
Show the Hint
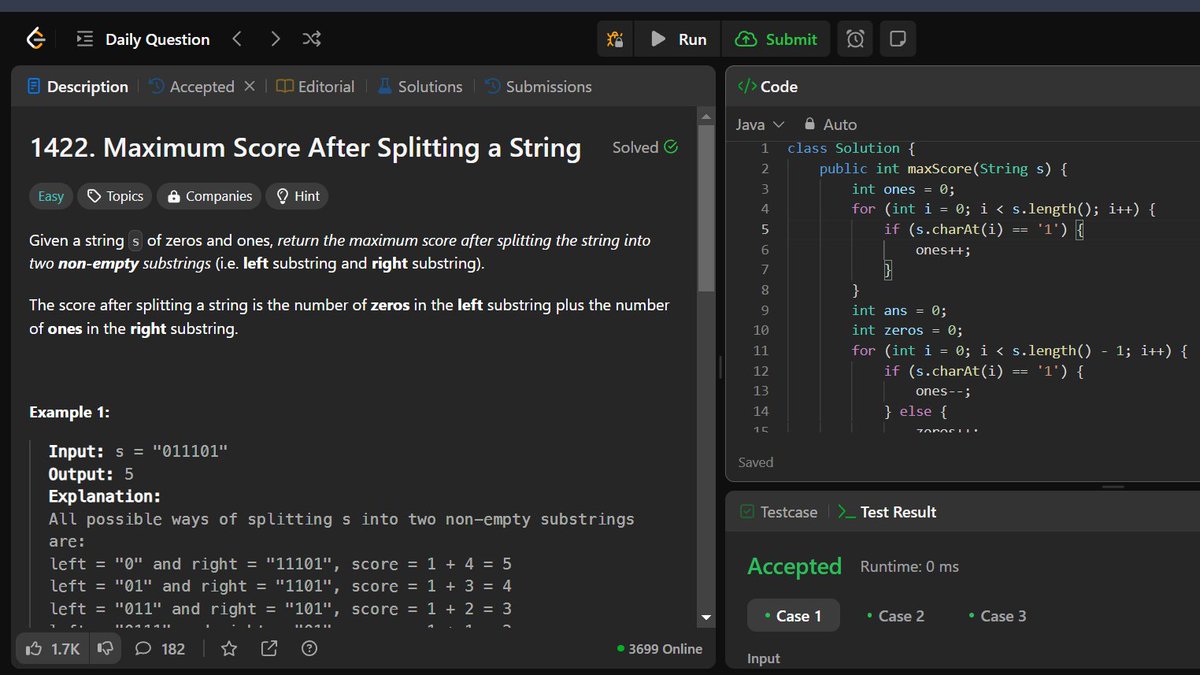tap(297, 196)
